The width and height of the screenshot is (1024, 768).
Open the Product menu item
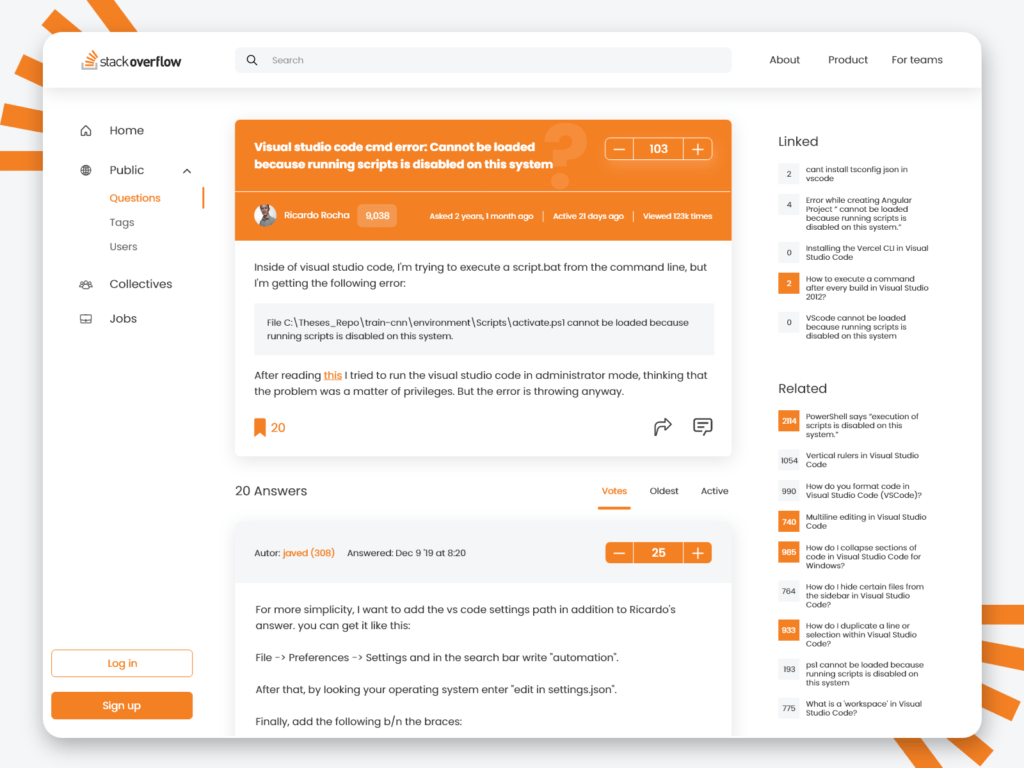pos(848,60)
